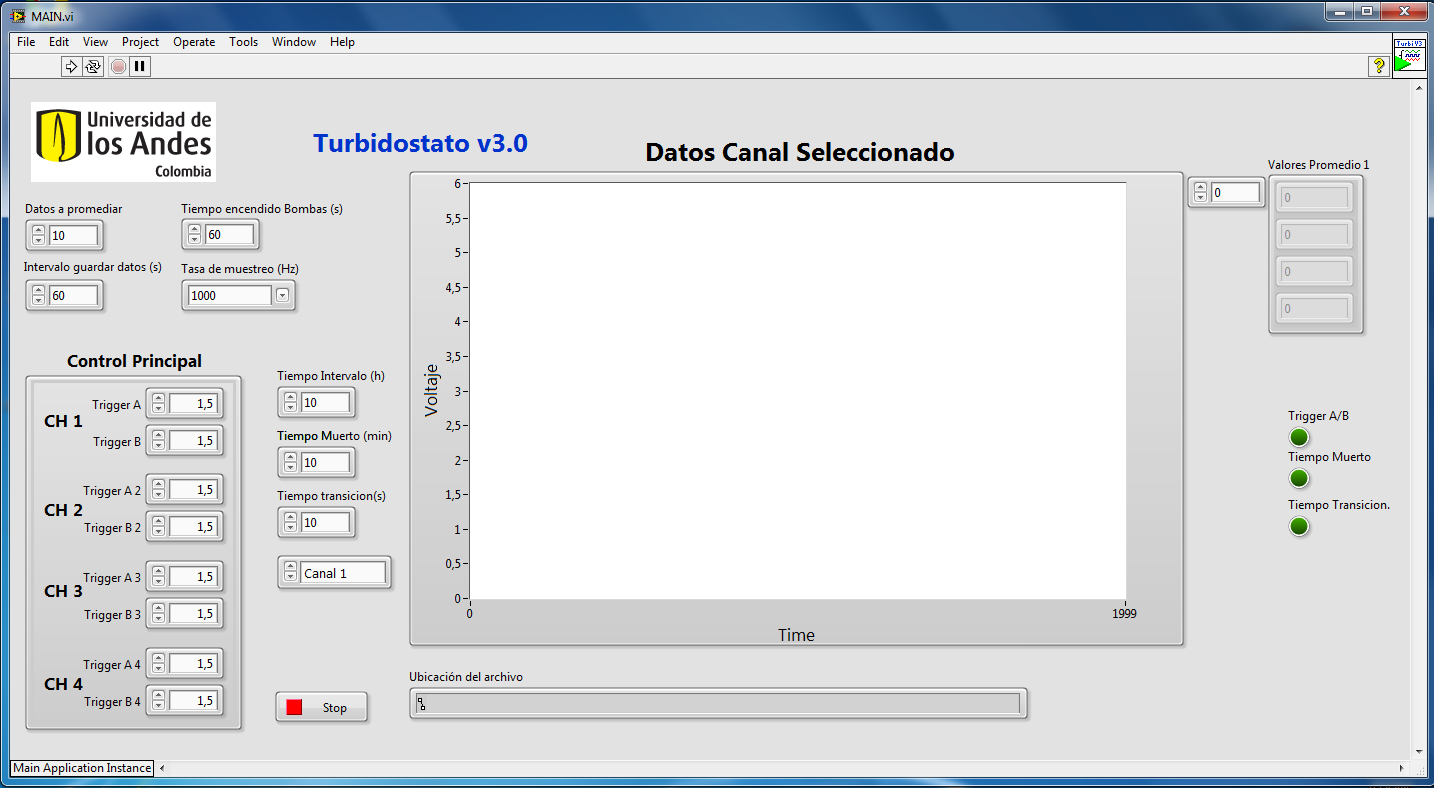Click the Run arrow toolbar icon
This screenshot has width=1434, height=788.
(71, 67)
